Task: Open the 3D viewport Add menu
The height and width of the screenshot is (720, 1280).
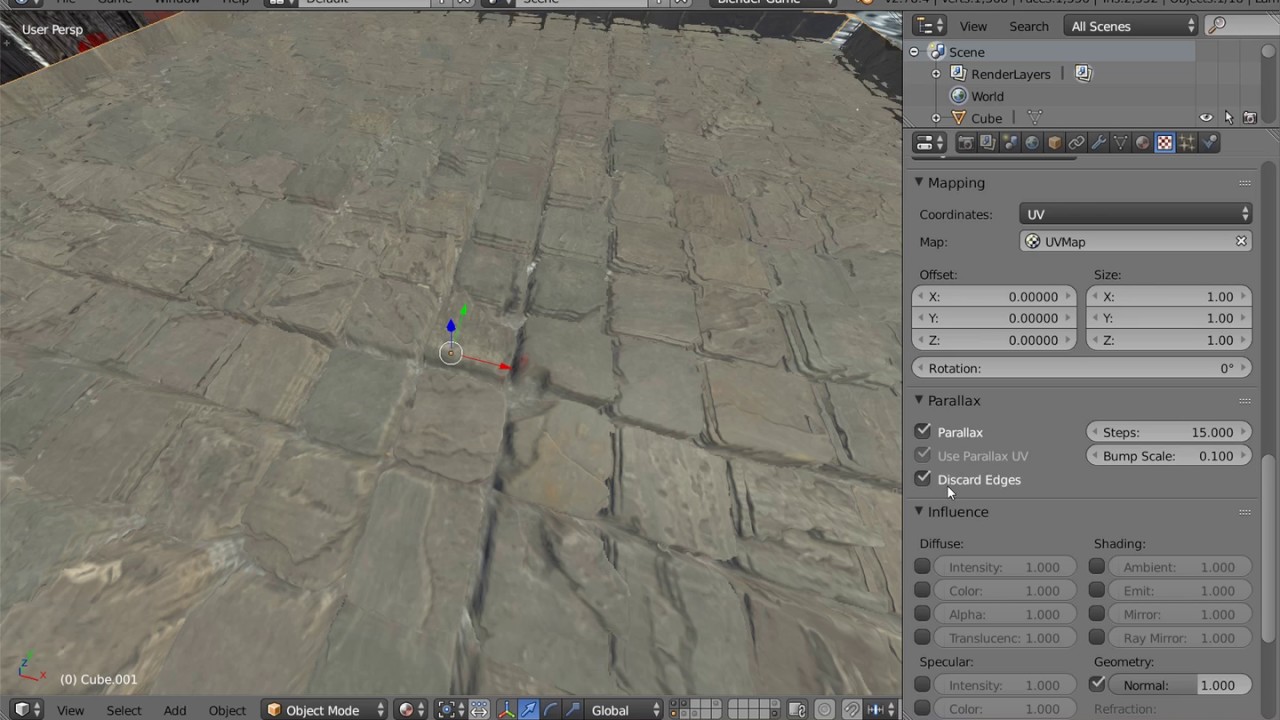Action: [x=175, y=710]
